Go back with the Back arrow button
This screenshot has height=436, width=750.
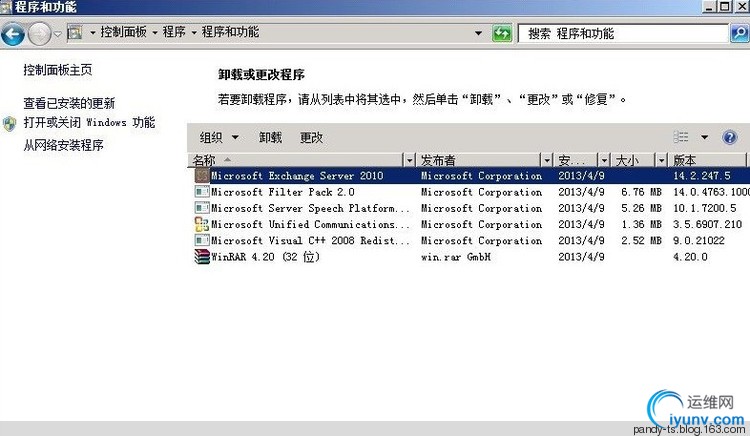click(x=12, y=33)
